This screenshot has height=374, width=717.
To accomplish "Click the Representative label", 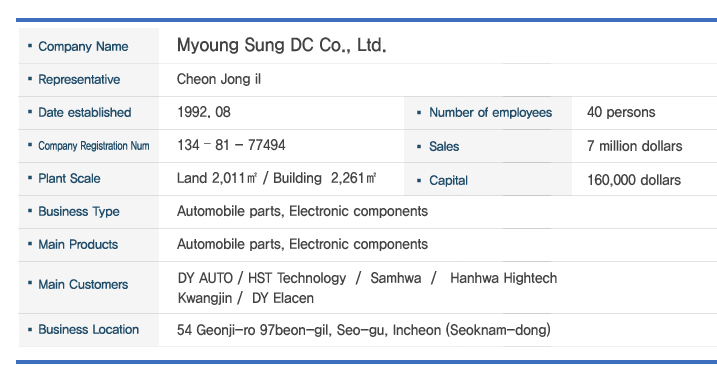I will click(79, 80).
